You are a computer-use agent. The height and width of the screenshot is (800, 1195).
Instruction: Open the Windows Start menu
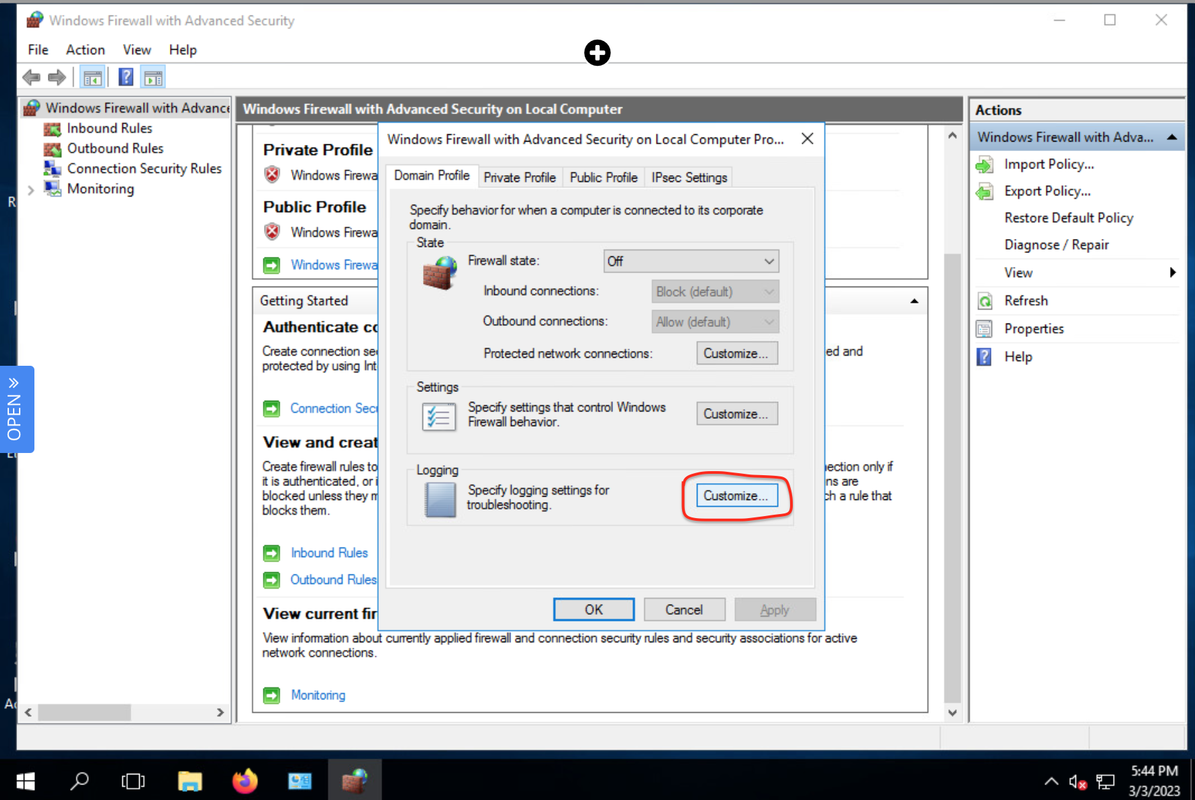[x=25, y=781]
